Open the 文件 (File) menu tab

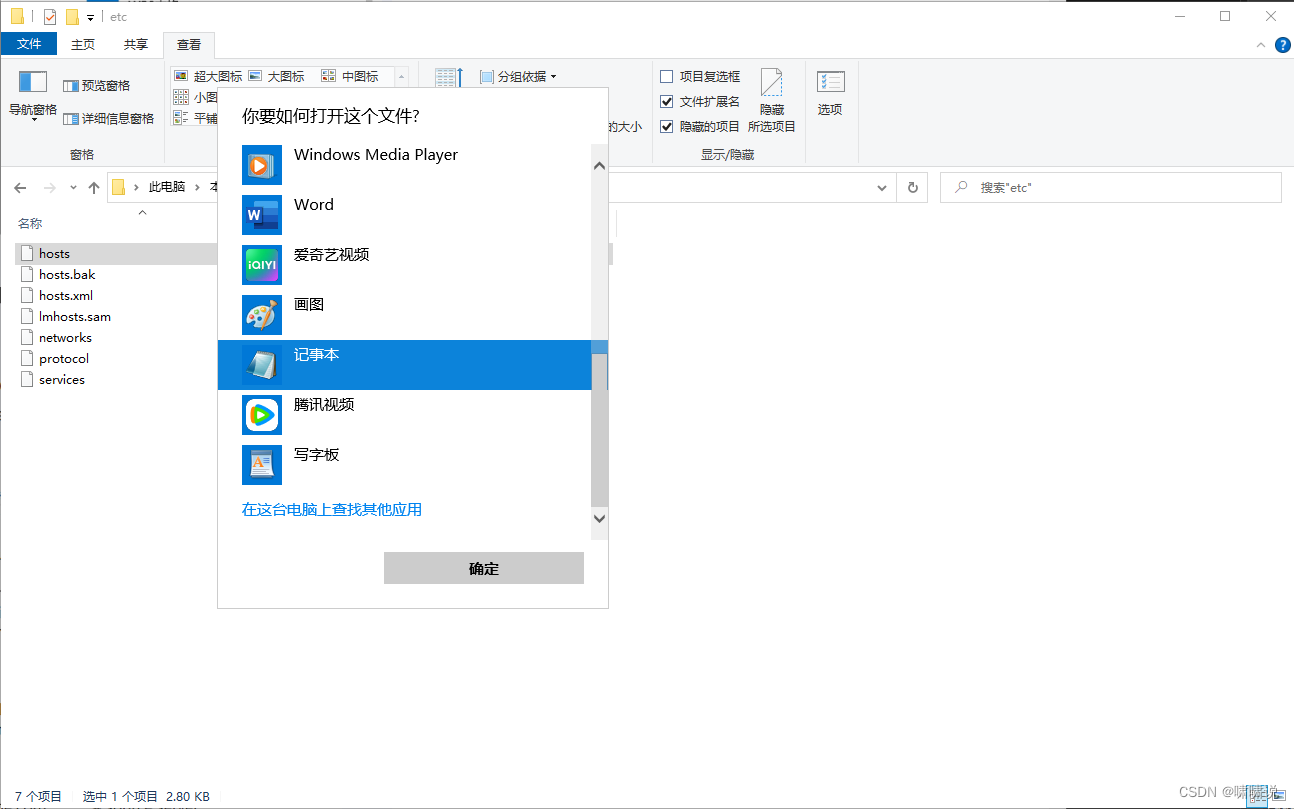[29, 44]
